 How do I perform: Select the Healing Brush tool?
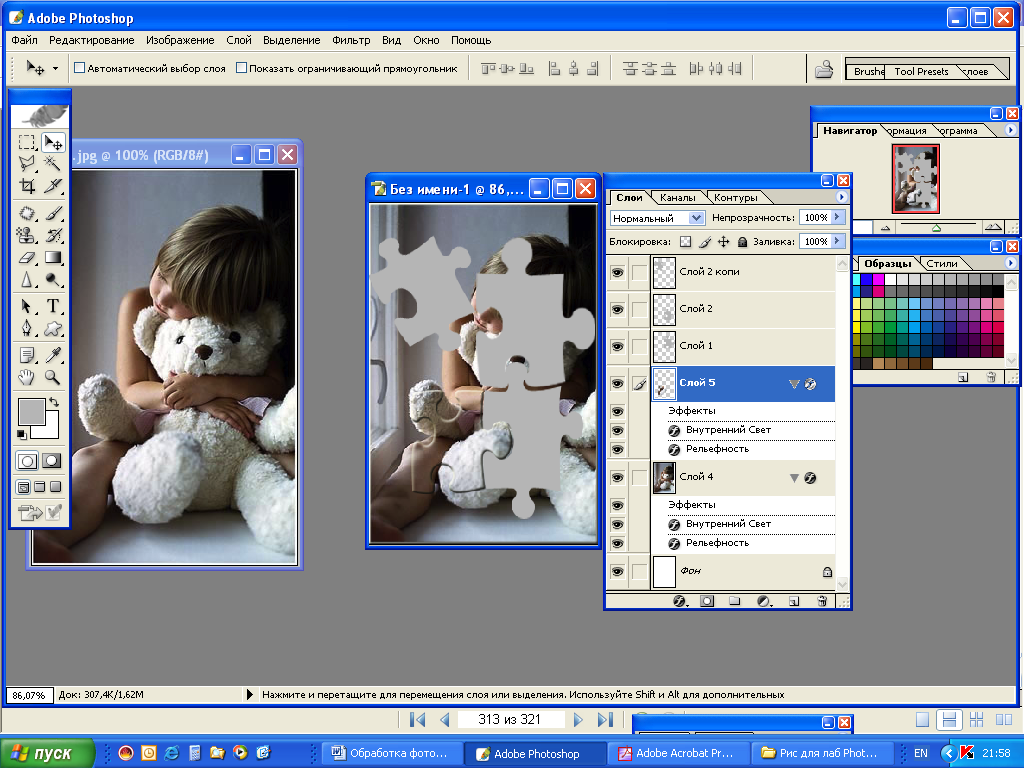tap(27, 213)
